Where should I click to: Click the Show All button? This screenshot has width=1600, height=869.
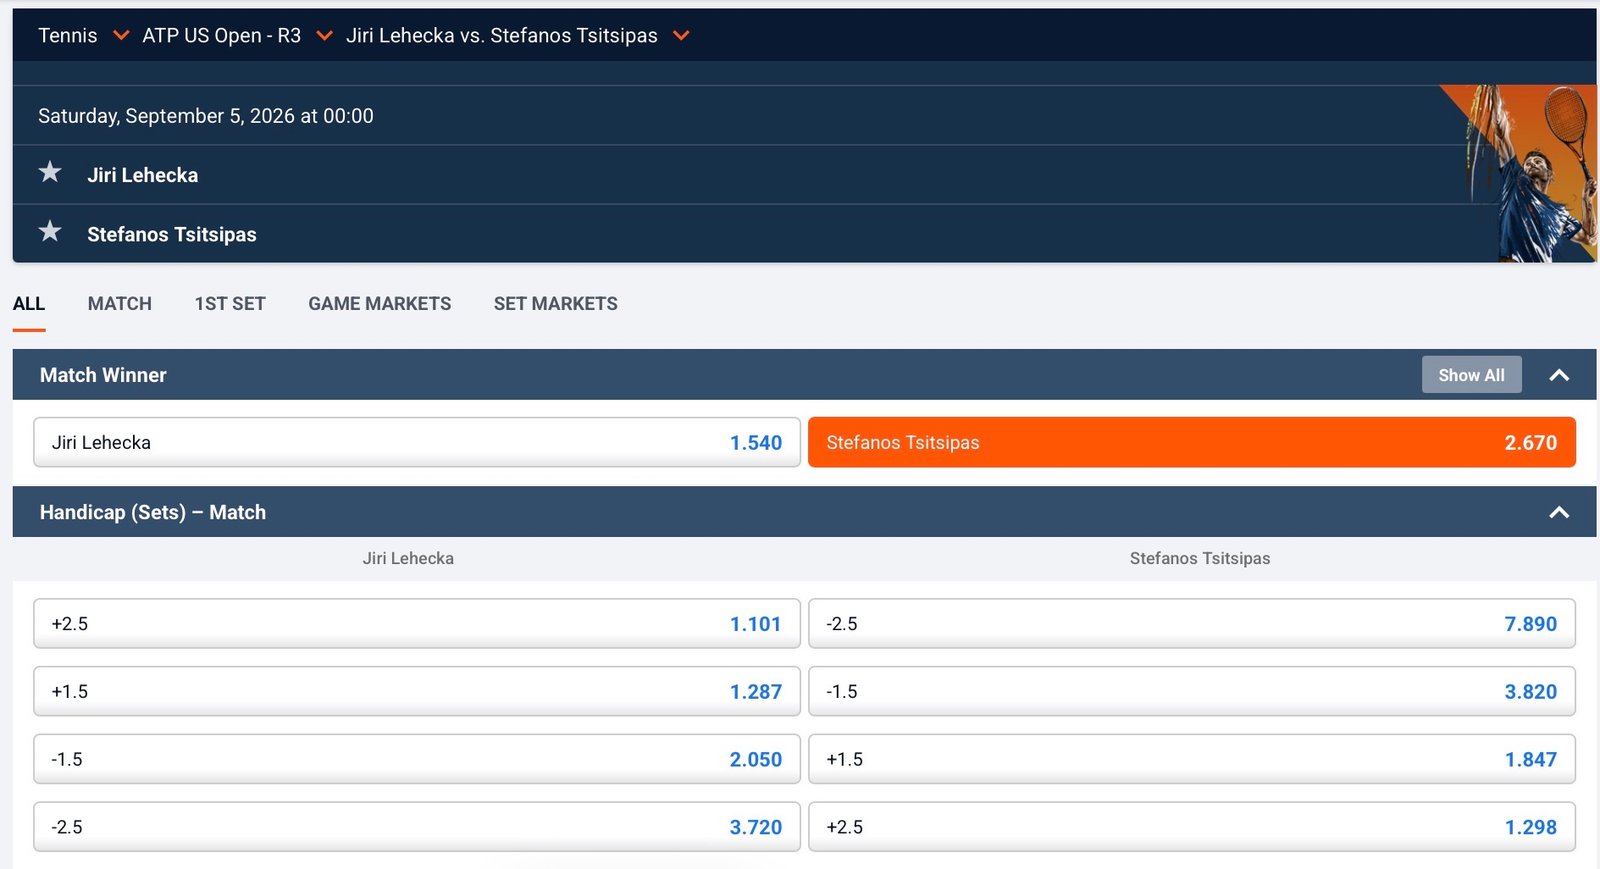pos(1471,375)
